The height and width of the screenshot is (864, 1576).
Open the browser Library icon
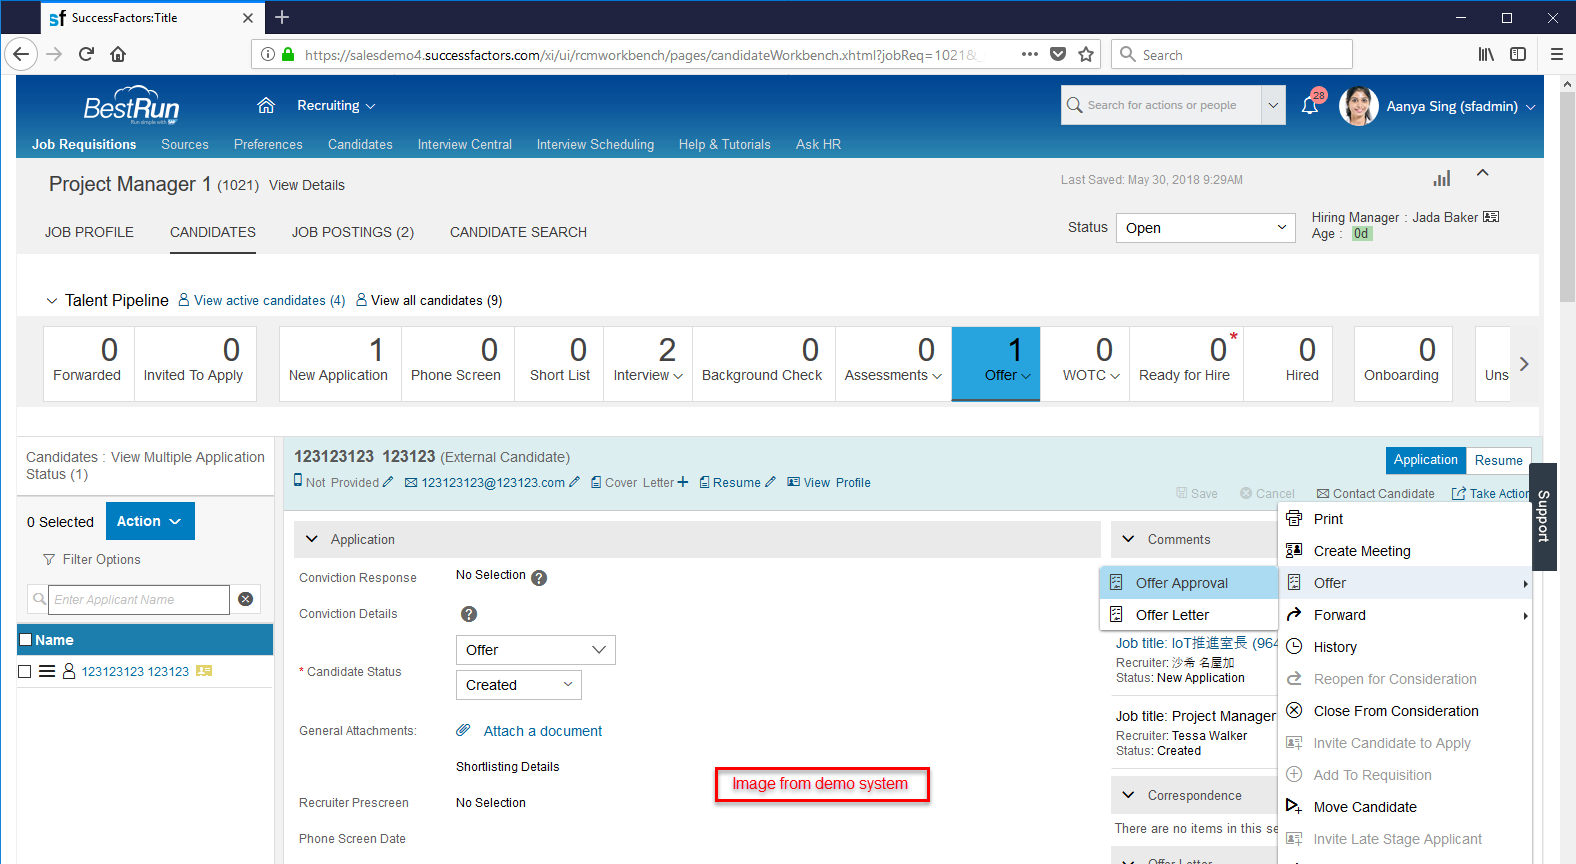[x=1486, y=54]
